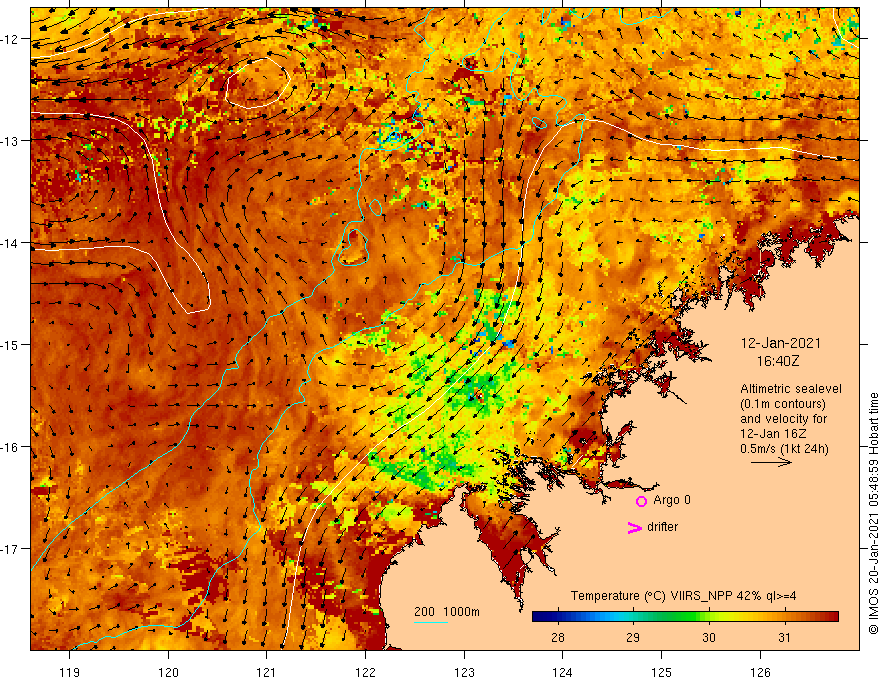Click latitude axis label -12
This screenshot has height=680, width=880.
click(10, 39)
